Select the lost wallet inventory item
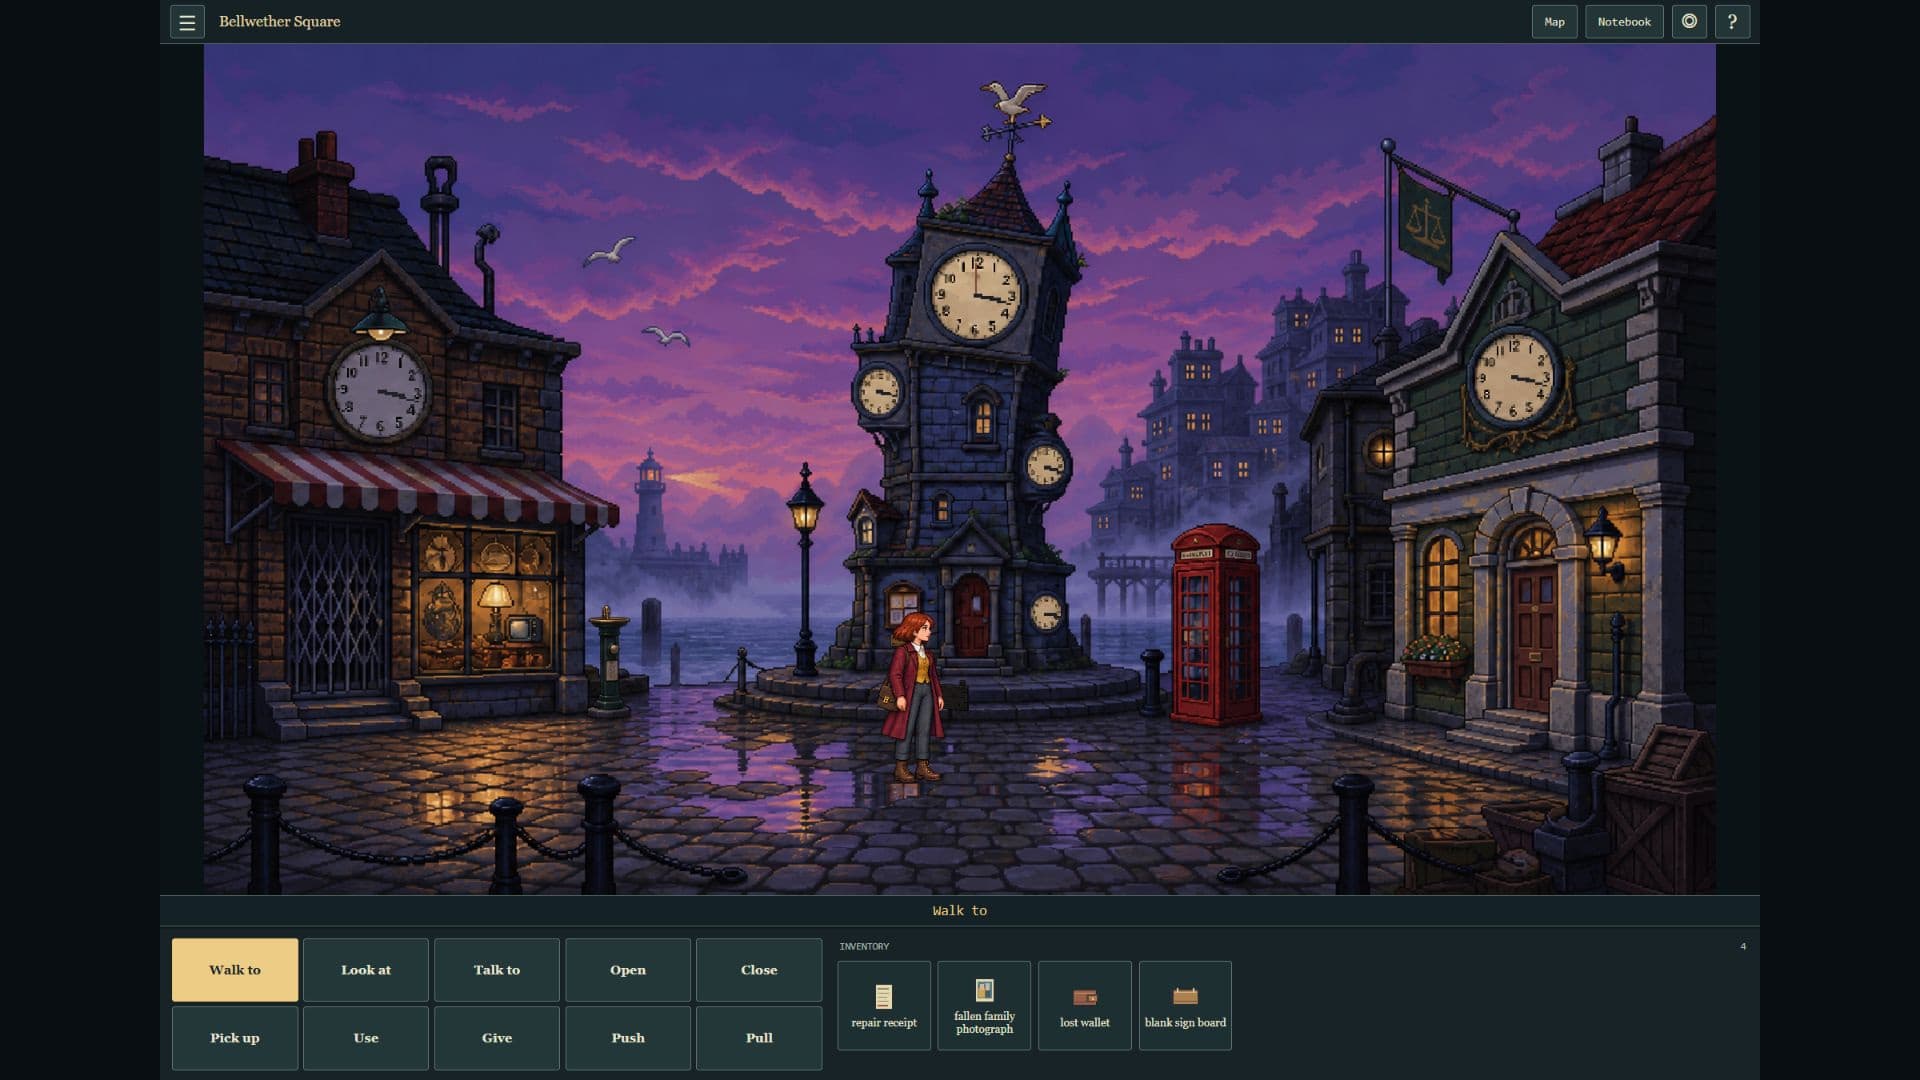The width and height of the screenshot is (1920, 1080). (x=1085, y=1006)
